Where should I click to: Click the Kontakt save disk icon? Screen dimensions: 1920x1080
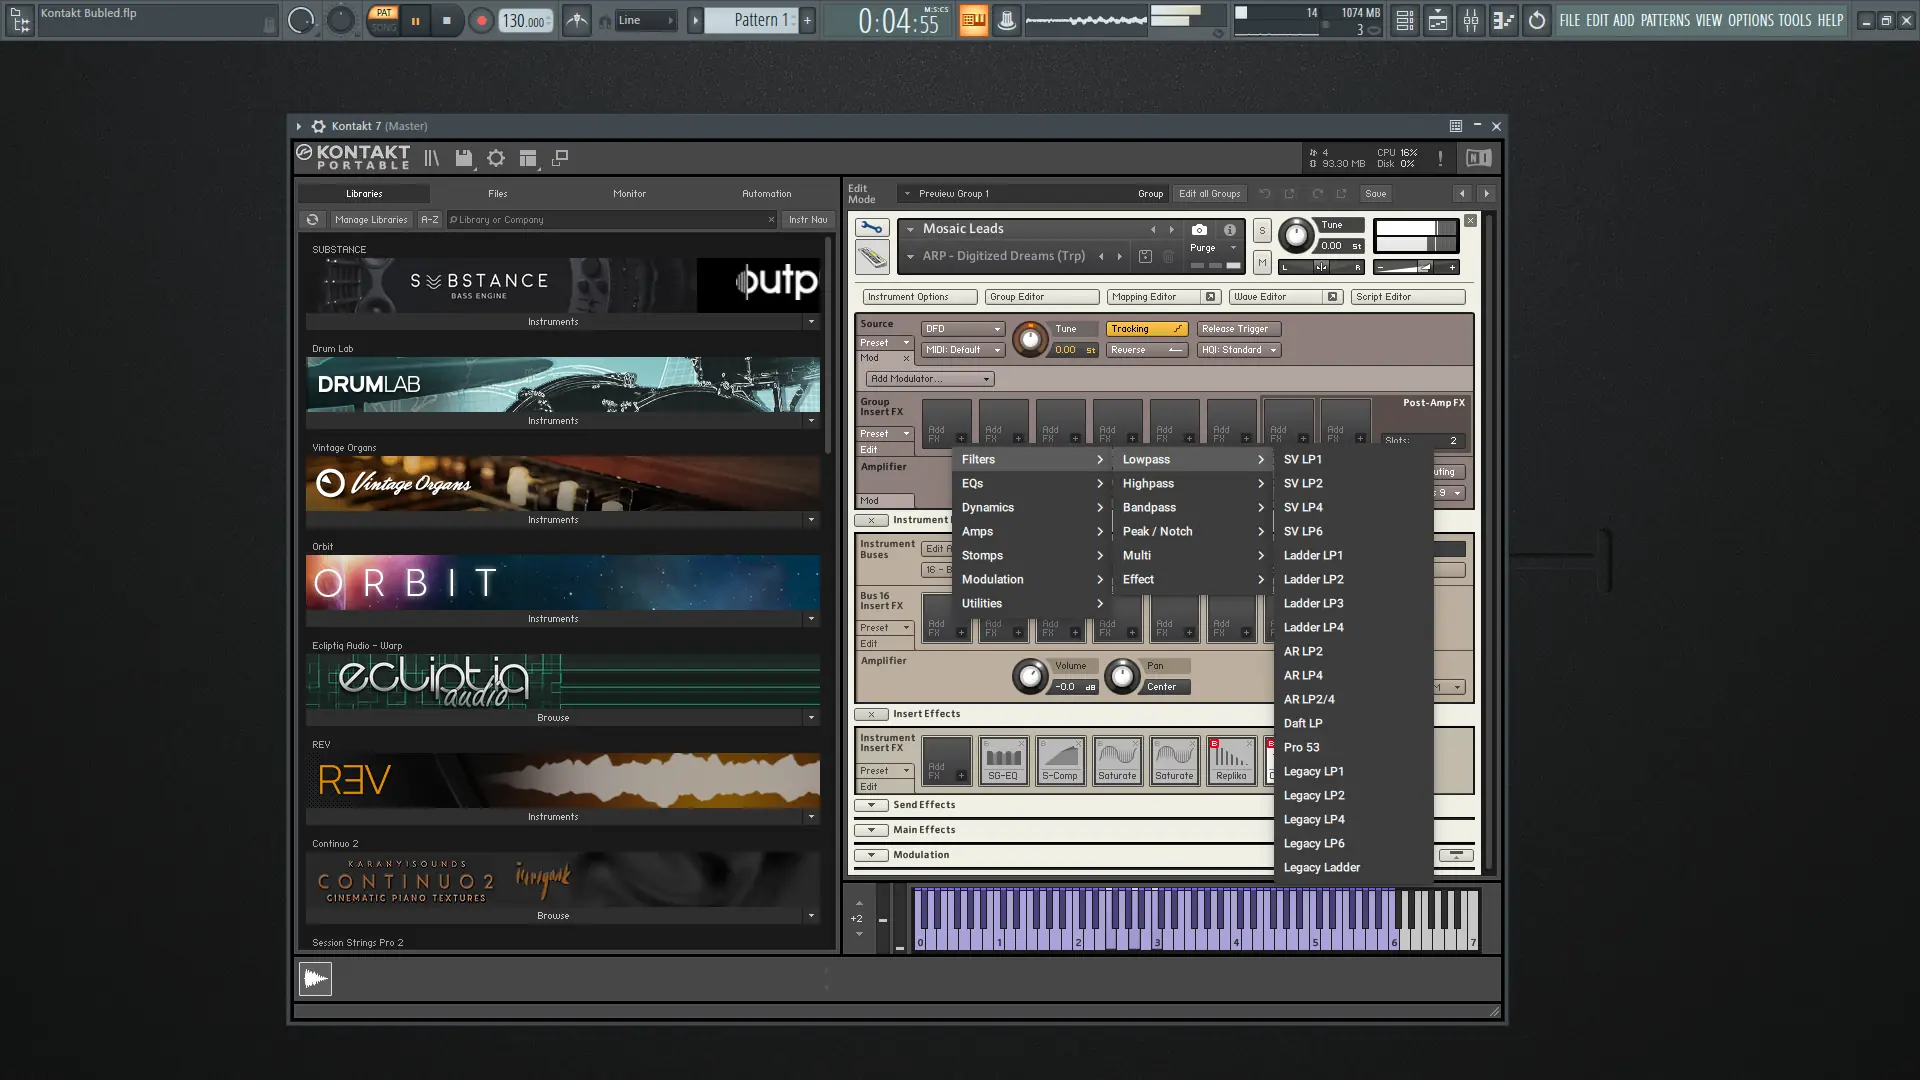[x=463, y=158]
